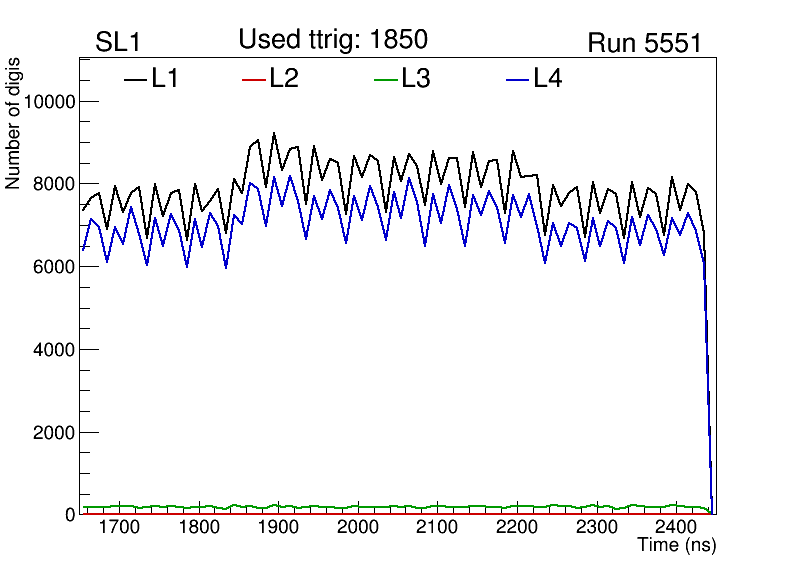Screen dimensions: 796x572
Task: Select the 'Number of digis' y-axis title
Action: tap(14, 136)
